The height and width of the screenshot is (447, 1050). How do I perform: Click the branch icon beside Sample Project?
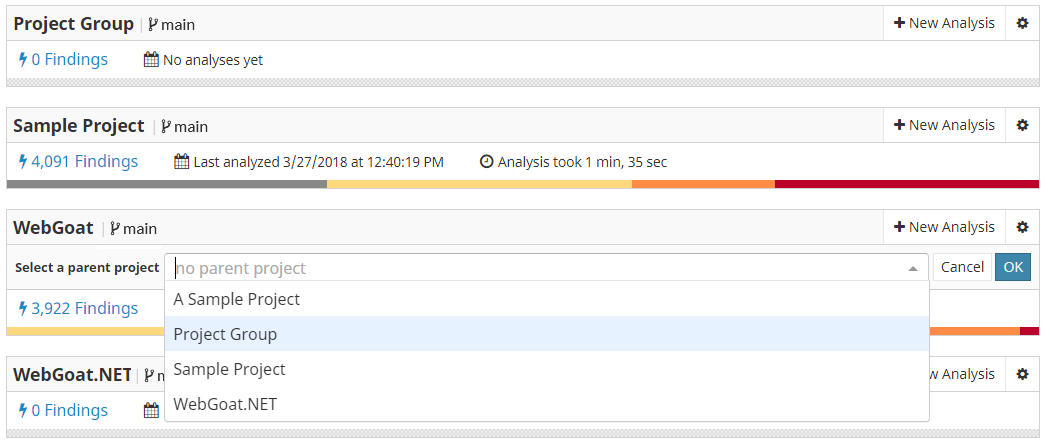165,126
